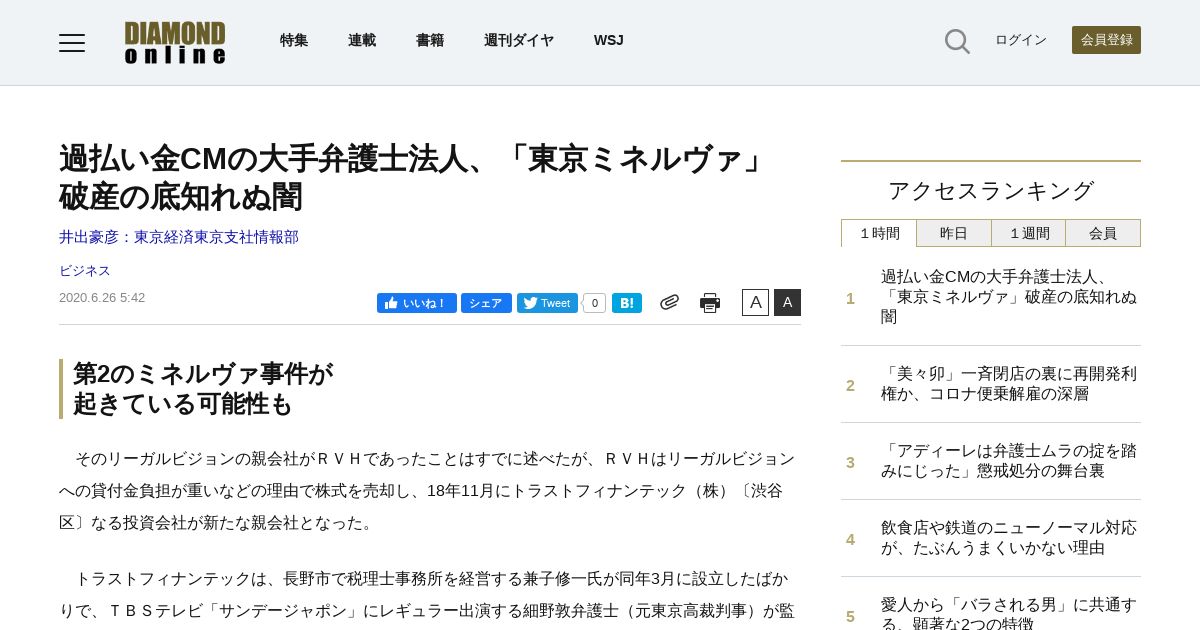Open the WSJ menu item
This screenshot has height=630, width=1200.
[608, 40]
